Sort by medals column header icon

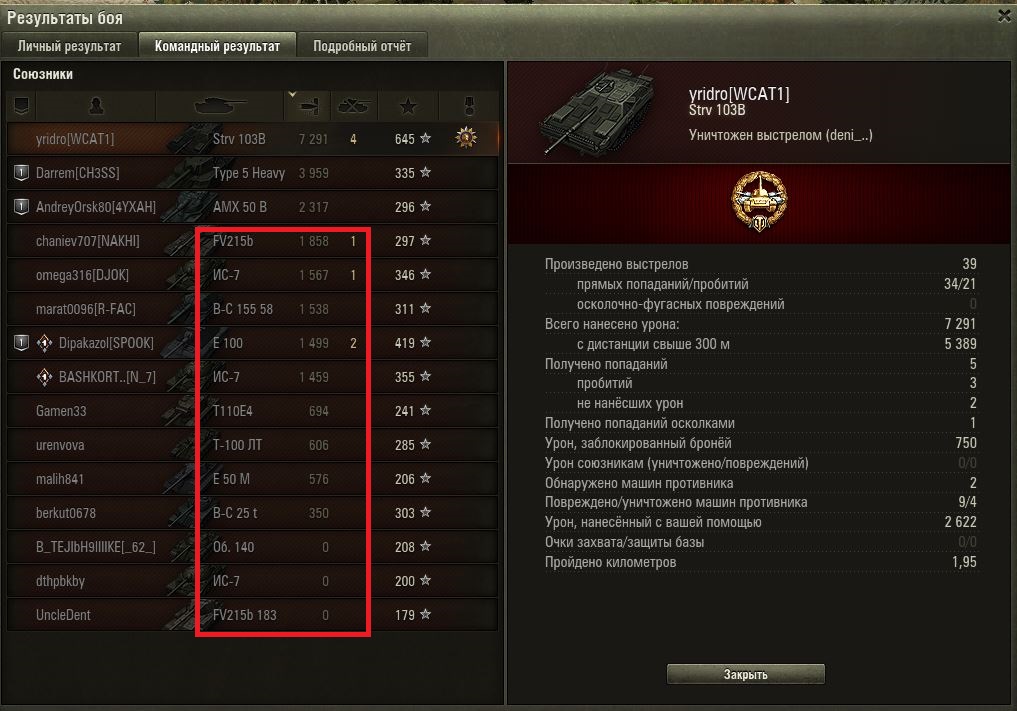(x=469, y=106)
